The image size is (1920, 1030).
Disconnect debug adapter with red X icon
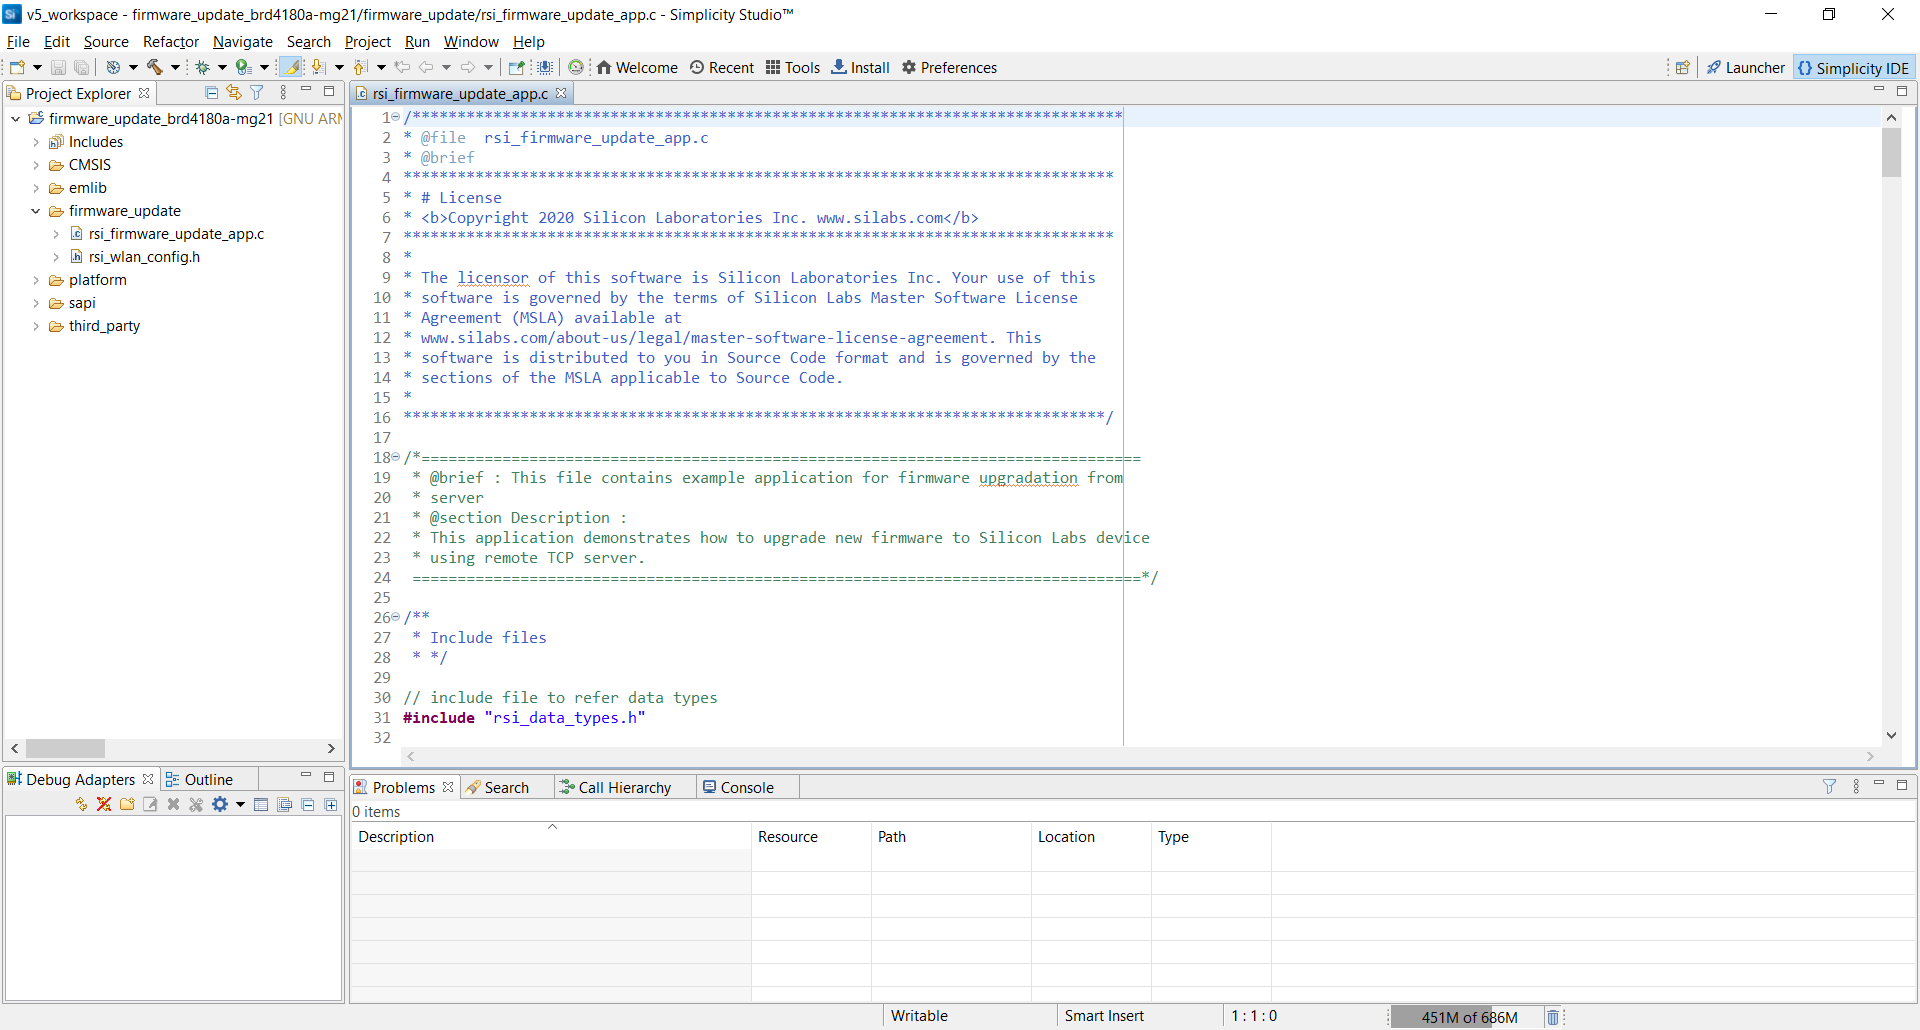click(104, 804)
